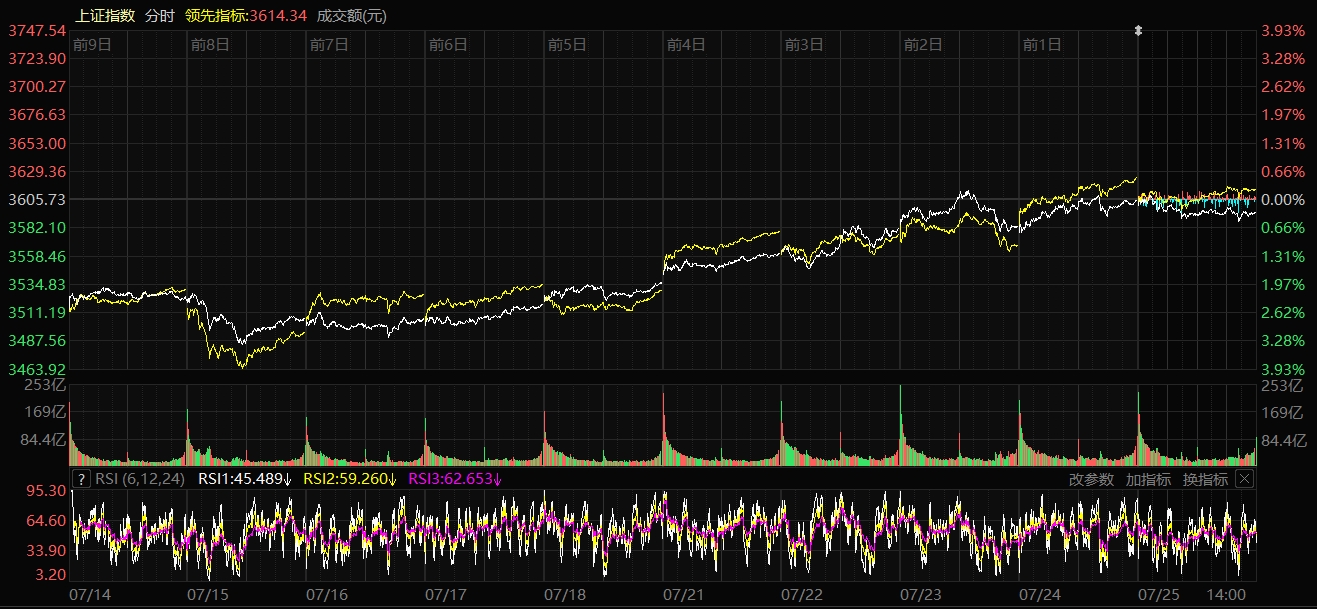Image resolution: width=1317 pixels, height=609 pixels.
Task: Click the RSI help question mark icon
Action: [81, 479]
